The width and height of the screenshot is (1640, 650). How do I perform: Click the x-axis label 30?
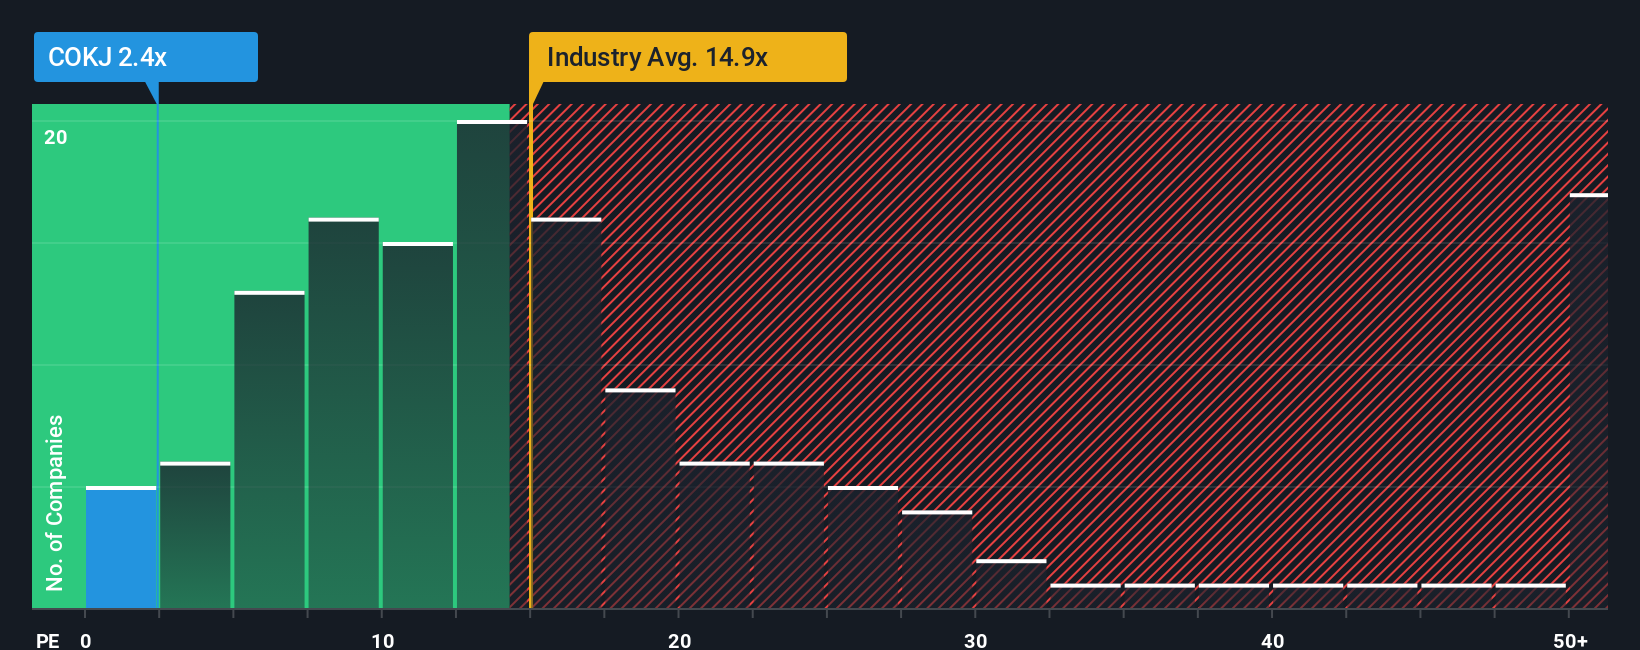(975, 640)
